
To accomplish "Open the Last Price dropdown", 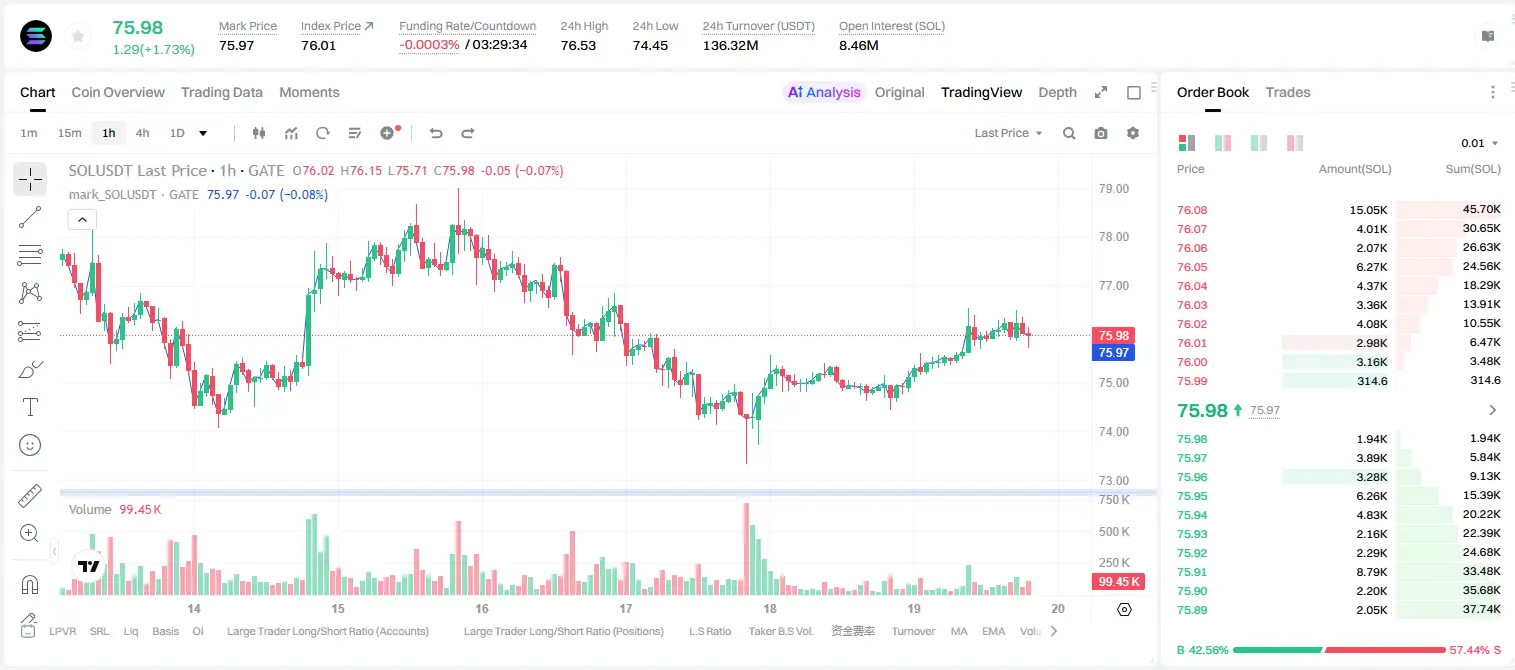I will pos(1008,133).
